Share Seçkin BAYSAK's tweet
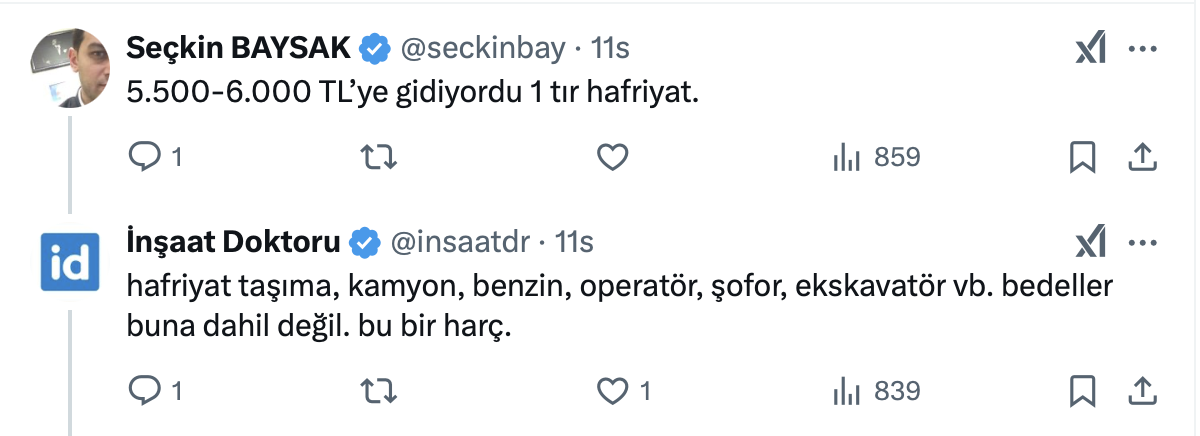Image resolution: width=1200 pixels, height=436 pixels. pyautogui.click(x=1142, y=157)
